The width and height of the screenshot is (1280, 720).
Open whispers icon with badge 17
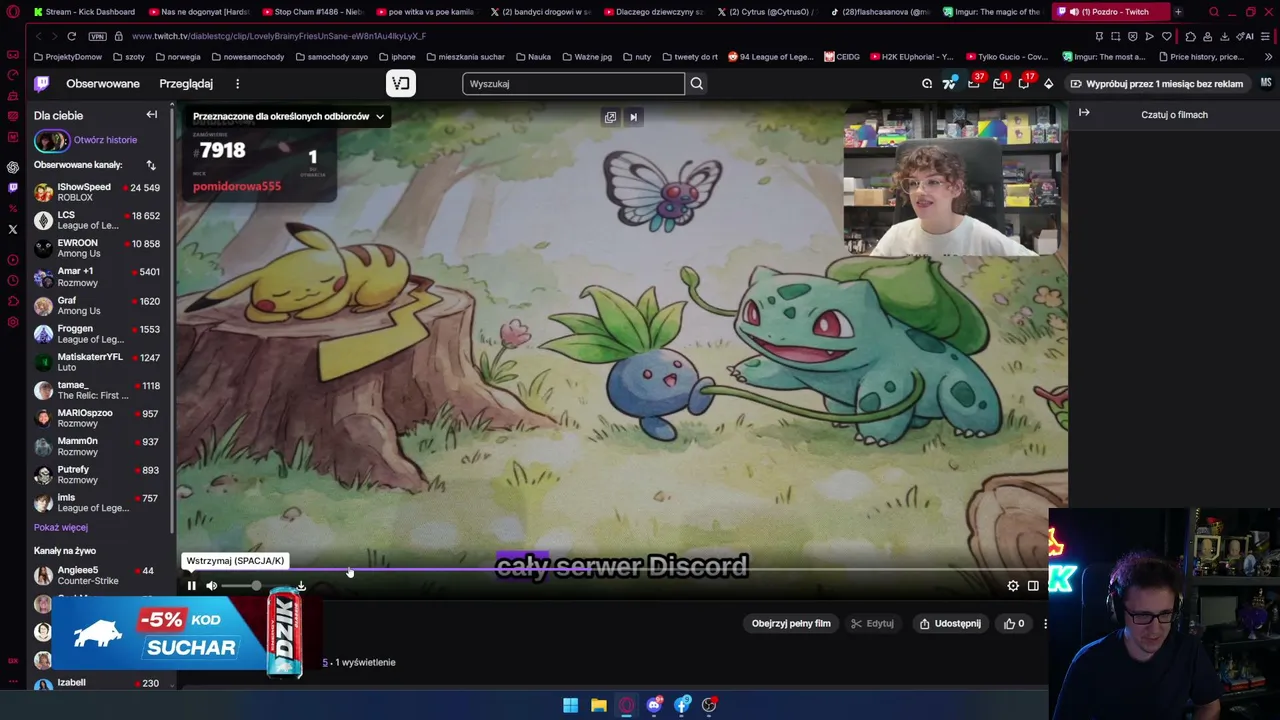(x=1024, y=84)
